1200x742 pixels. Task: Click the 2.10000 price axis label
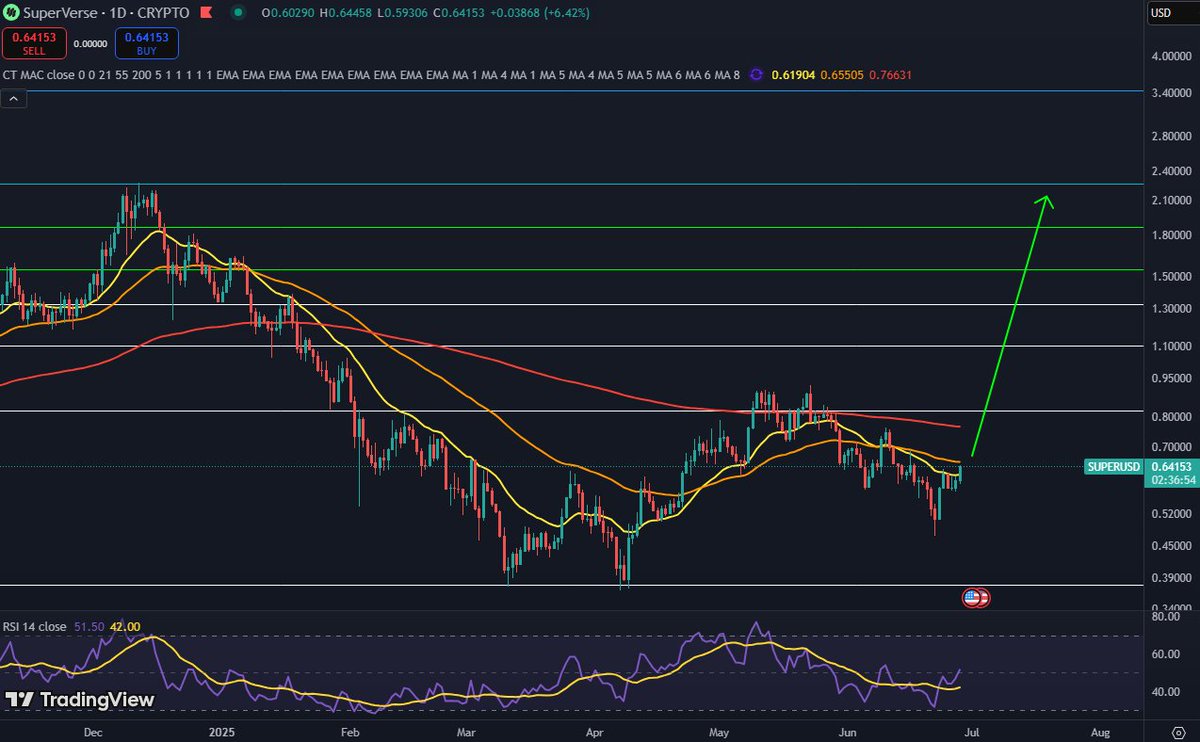pos(1171,200)
